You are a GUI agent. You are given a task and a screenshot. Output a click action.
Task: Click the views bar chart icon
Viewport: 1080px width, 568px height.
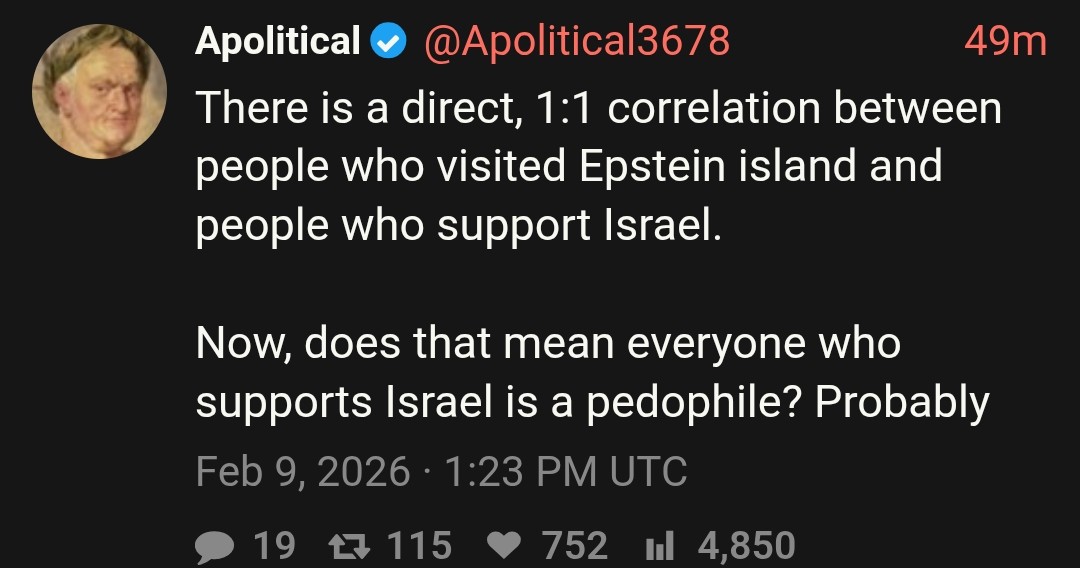point(659,546)
